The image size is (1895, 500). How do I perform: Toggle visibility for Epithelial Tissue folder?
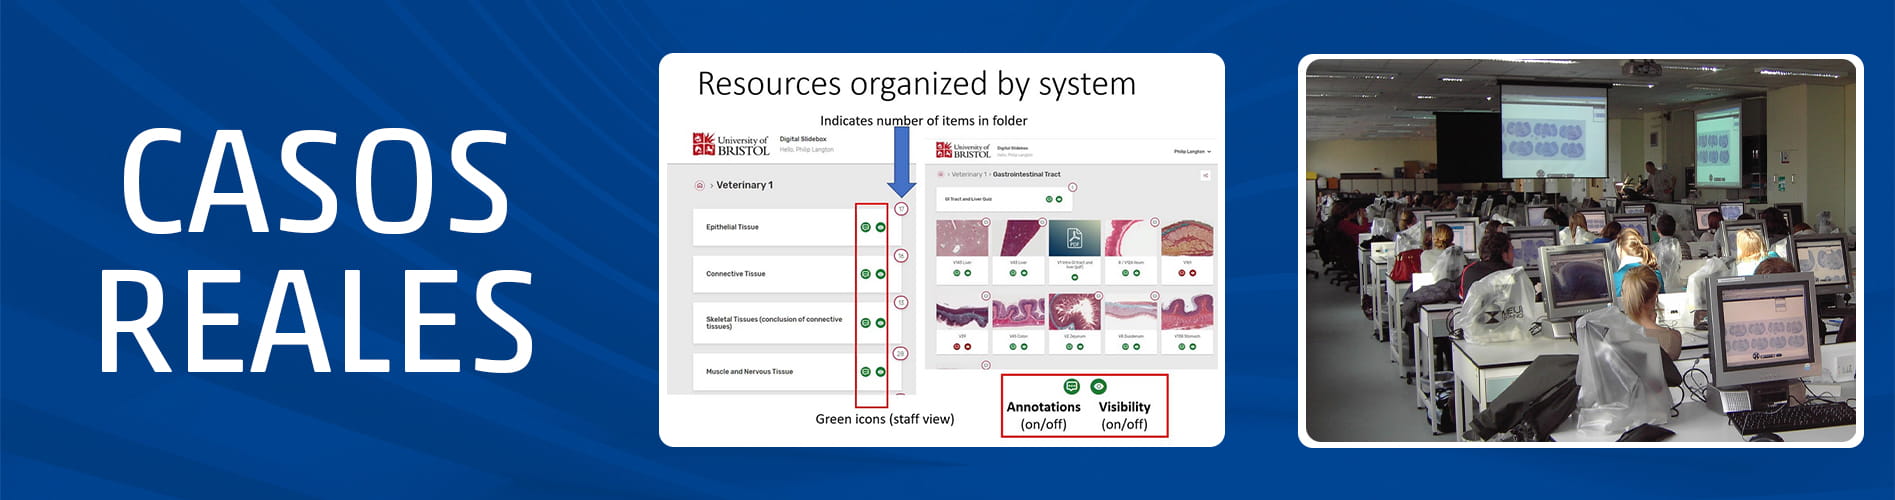pyautogui.click(x=880, y=227)
